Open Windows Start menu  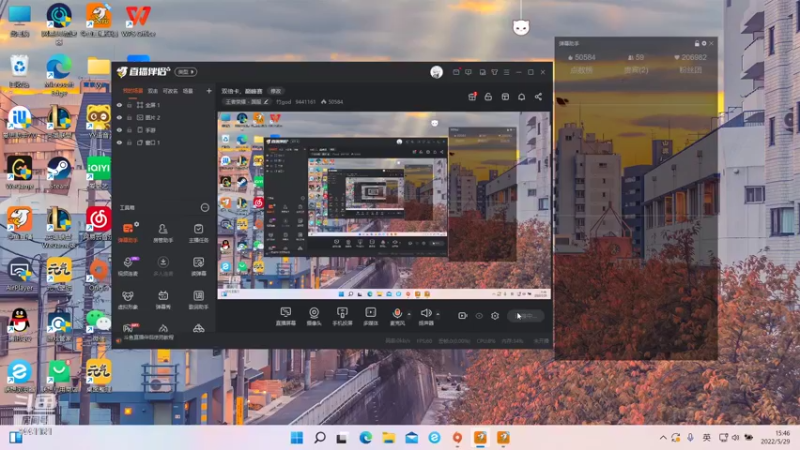296,437
